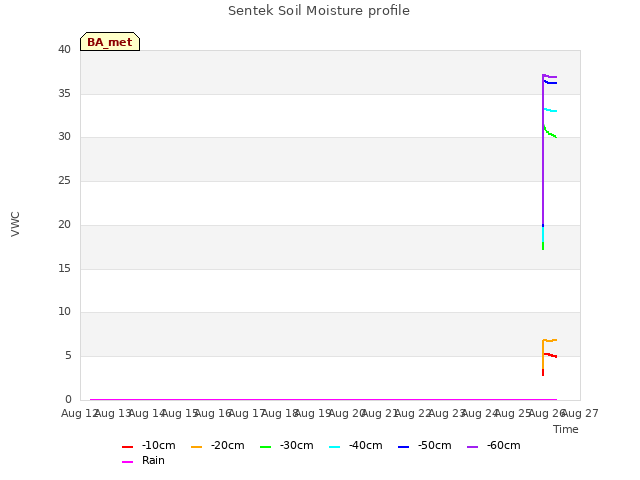Click the y-axis tick label 0
The width and height of the screenshot is (640, 480).
click(68, 399)
